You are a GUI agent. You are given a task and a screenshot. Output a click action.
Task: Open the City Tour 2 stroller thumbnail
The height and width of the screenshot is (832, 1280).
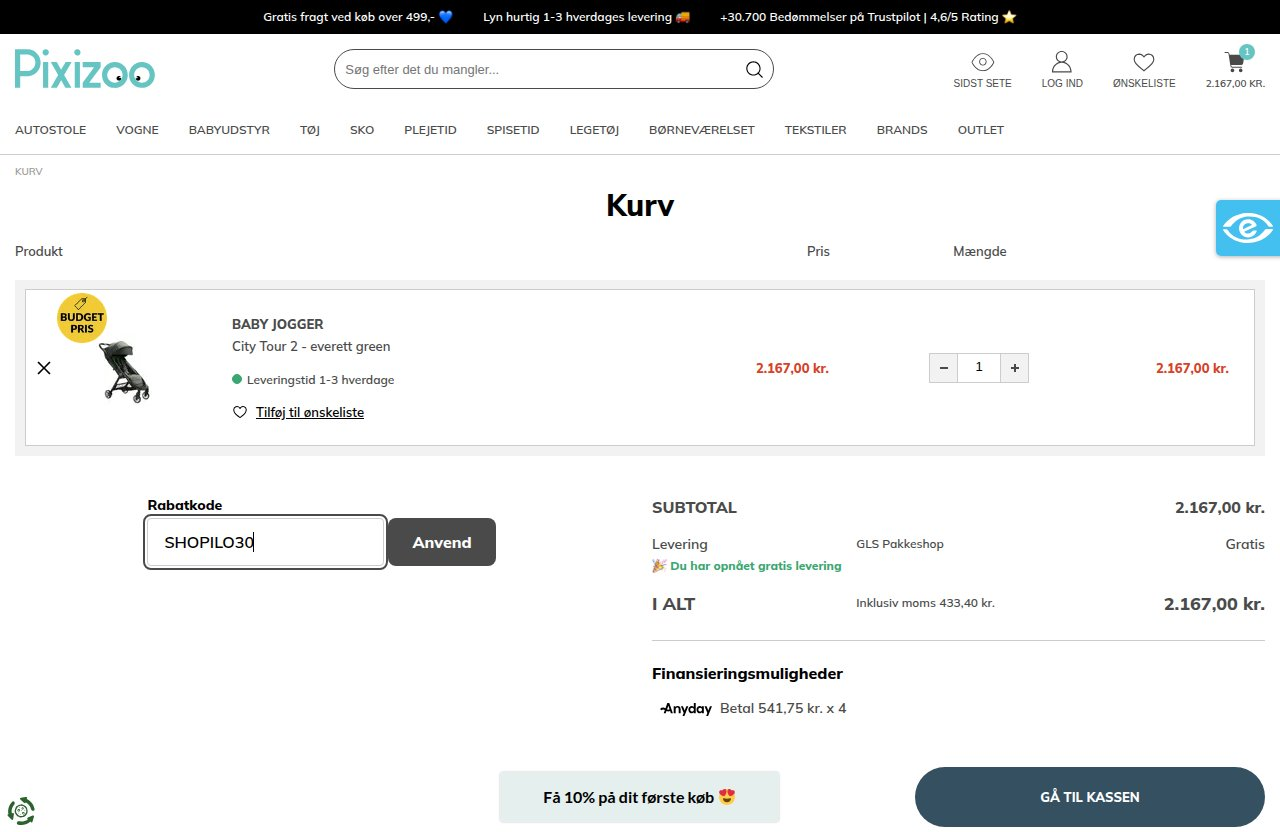[126, 370]
